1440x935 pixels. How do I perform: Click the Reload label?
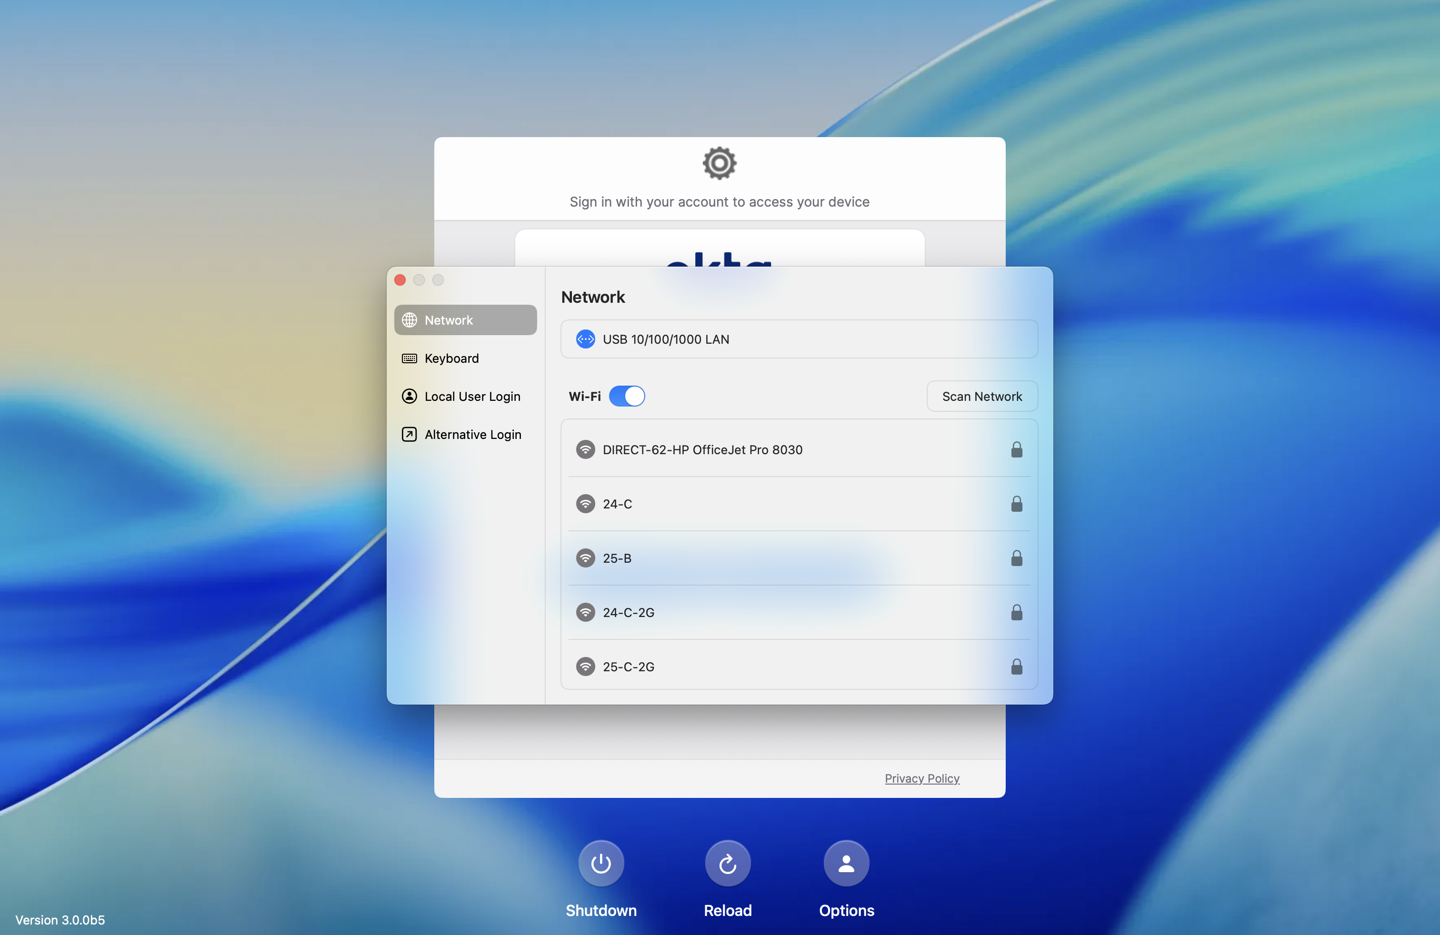click(728, 910)
